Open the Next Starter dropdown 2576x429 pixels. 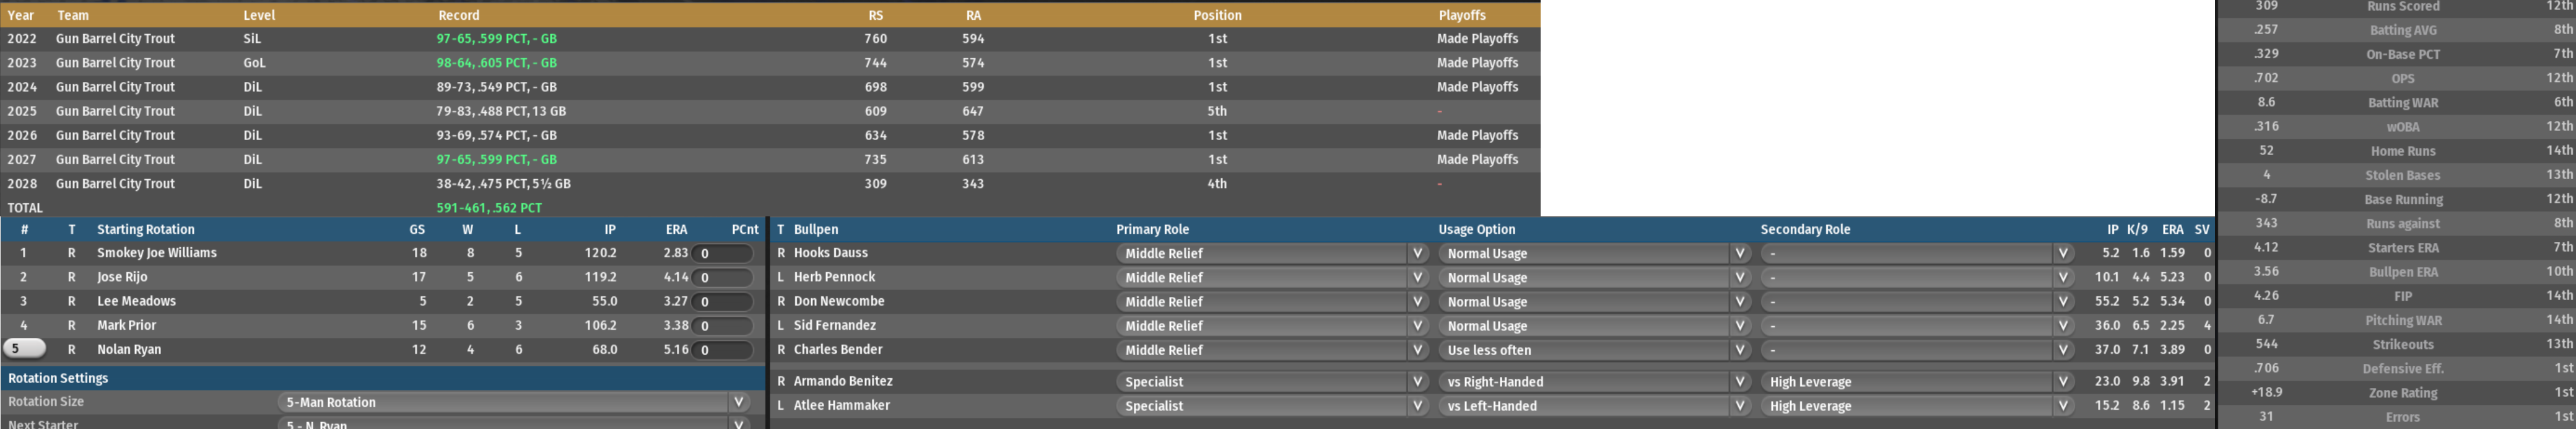tap(513, 424)
